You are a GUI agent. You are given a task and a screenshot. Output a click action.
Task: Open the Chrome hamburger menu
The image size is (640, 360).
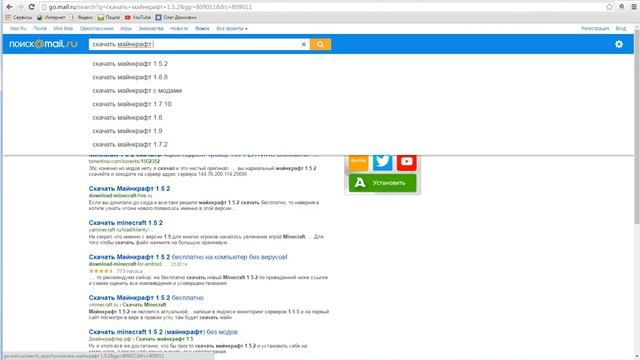(x=634, y=7)
